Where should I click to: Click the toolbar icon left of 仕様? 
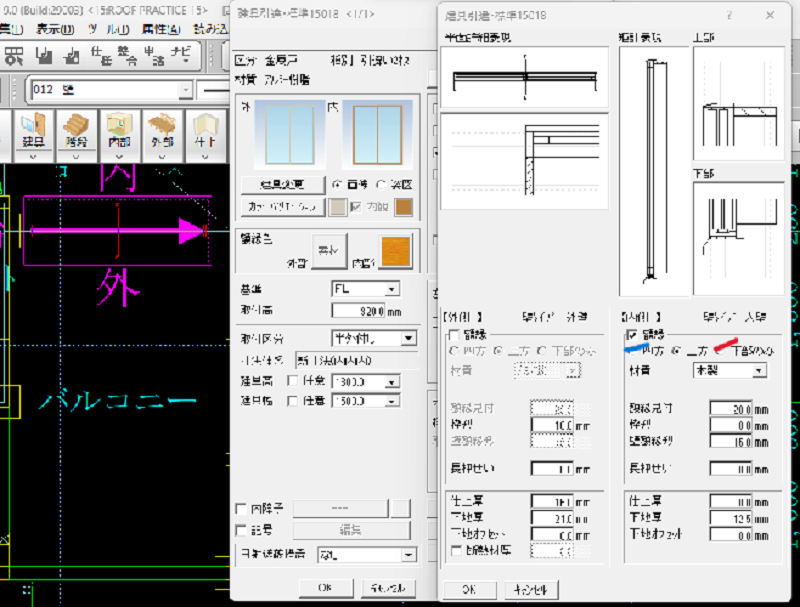[x=72, y=56]
